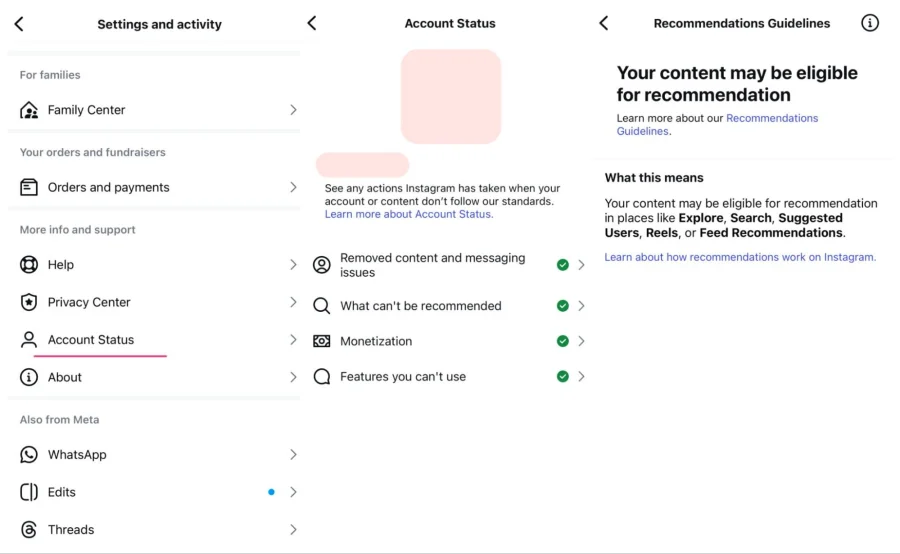
Task: Open Learn about how recommendations work link
Action: [739, 257]
